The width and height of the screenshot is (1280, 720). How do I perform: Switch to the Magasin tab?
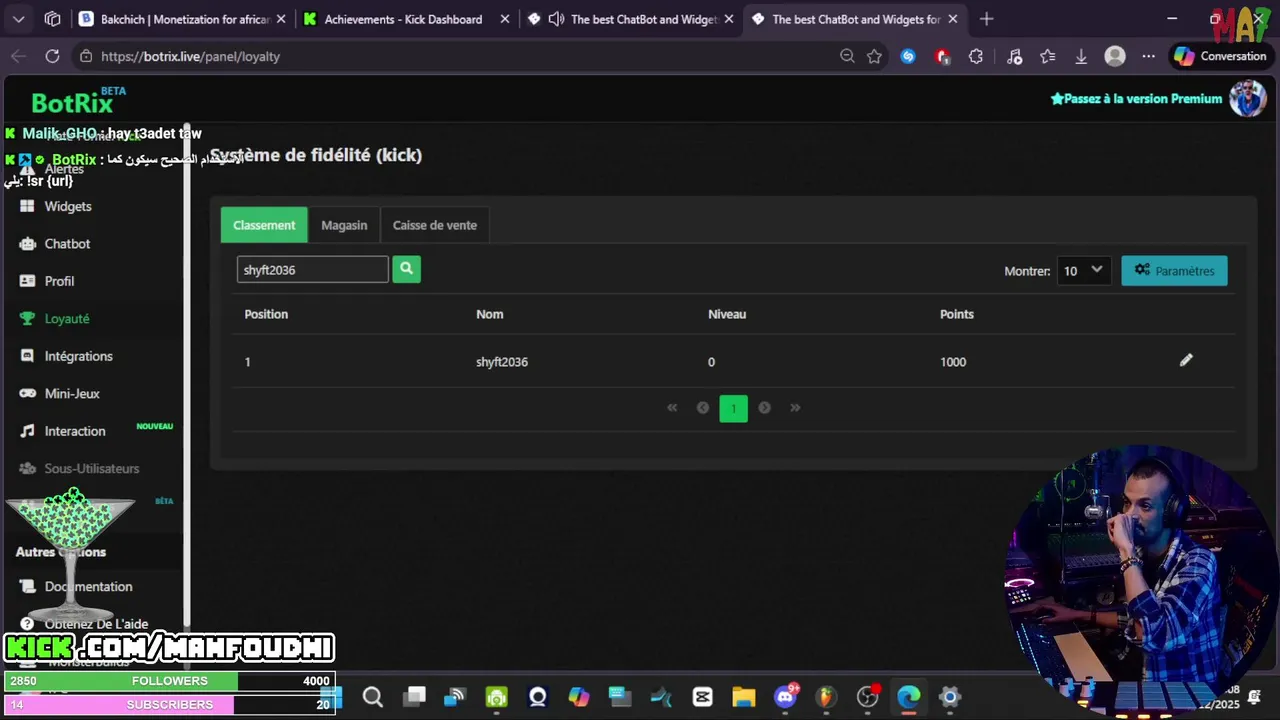click(x=344, y=225)
